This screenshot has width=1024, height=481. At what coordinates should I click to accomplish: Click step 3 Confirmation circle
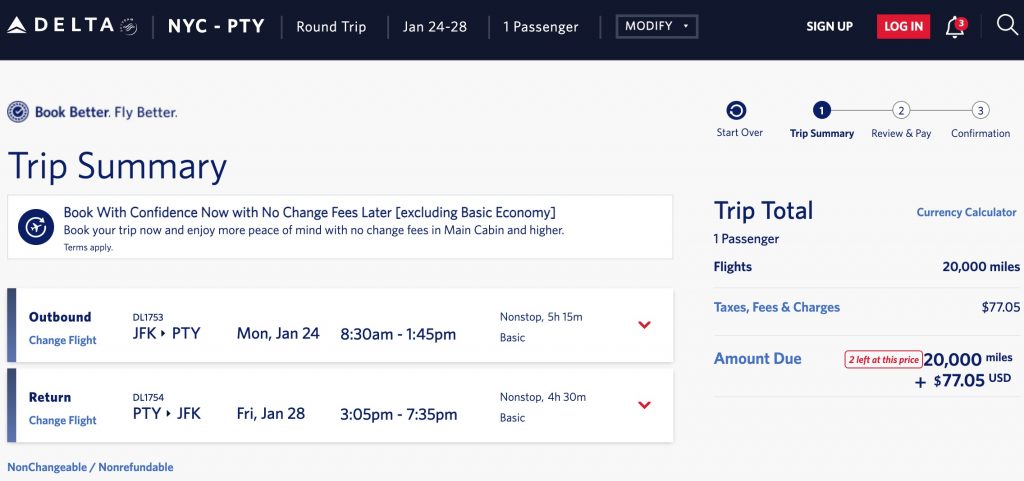pos(980,111)
